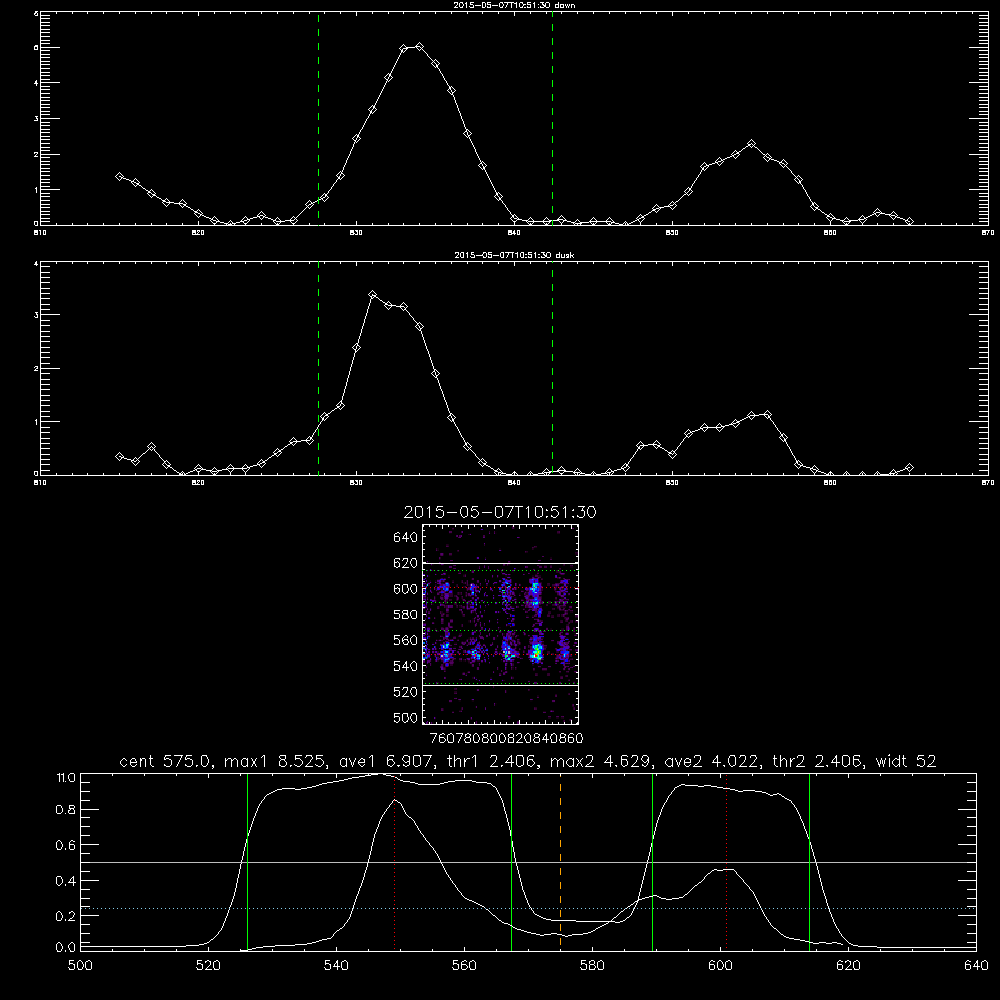The width and height of the screenshot is (1000, 1000).
Task: Click the "810" x-axis label under the dusk plot
Action: click(x=40, y=483)
